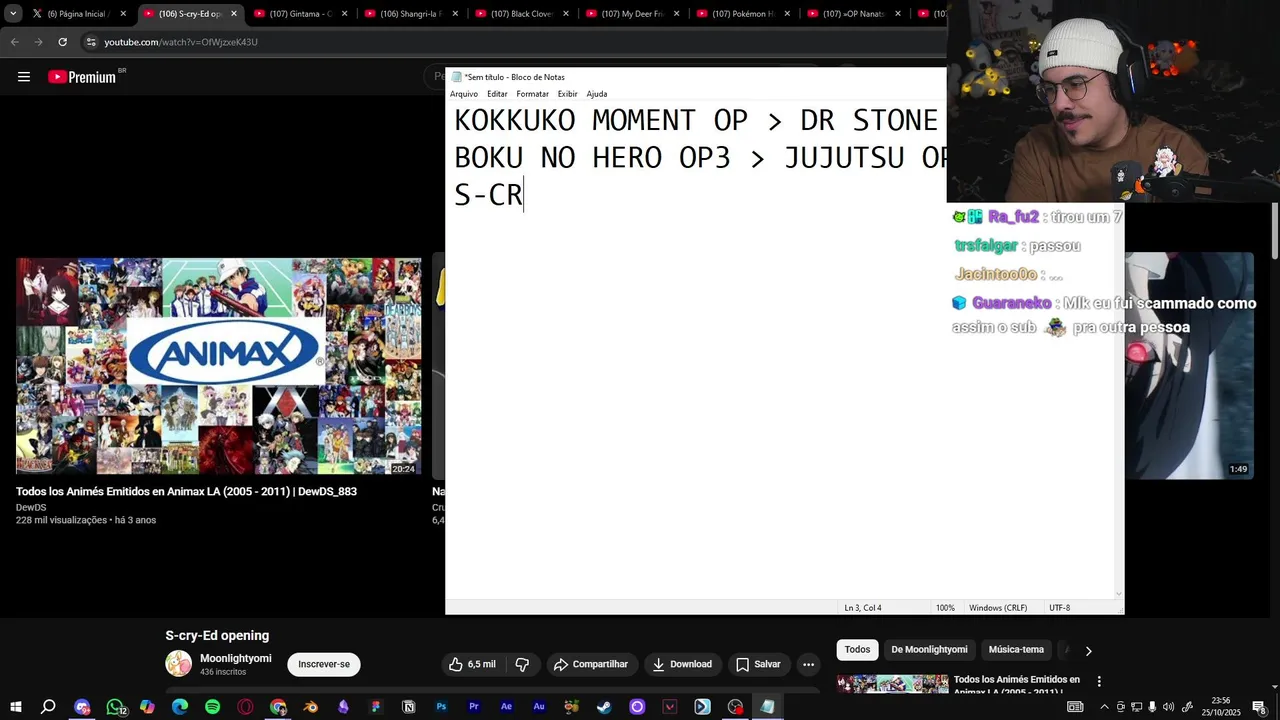This screenshot has width=1280, height=720.
Task: Open the Animax video thumbnail
Action: (x=219, y=366)
